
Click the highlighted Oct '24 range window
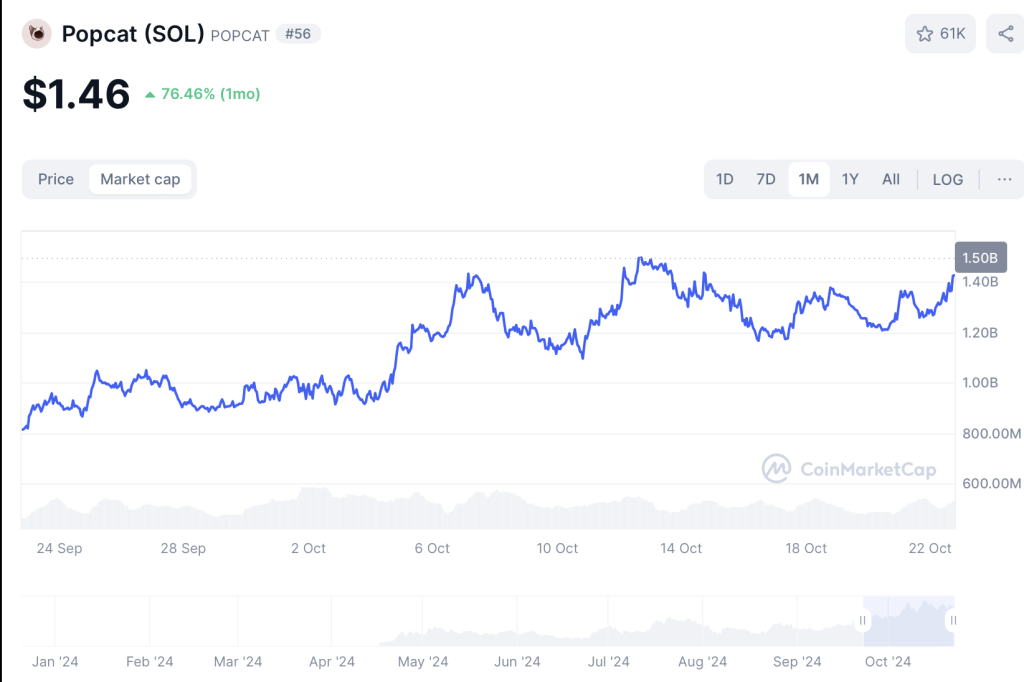[908, 621]
